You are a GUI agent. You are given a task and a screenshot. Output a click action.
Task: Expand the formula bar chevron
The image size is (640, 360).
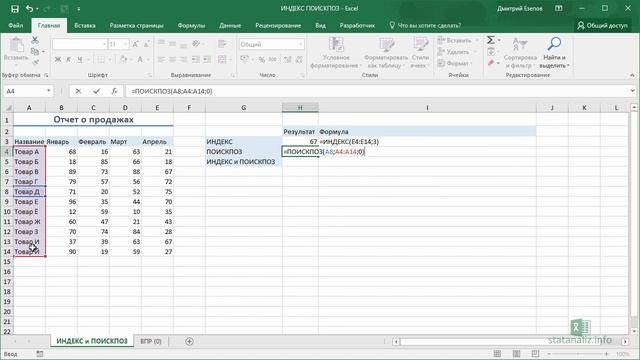point(633,91)
